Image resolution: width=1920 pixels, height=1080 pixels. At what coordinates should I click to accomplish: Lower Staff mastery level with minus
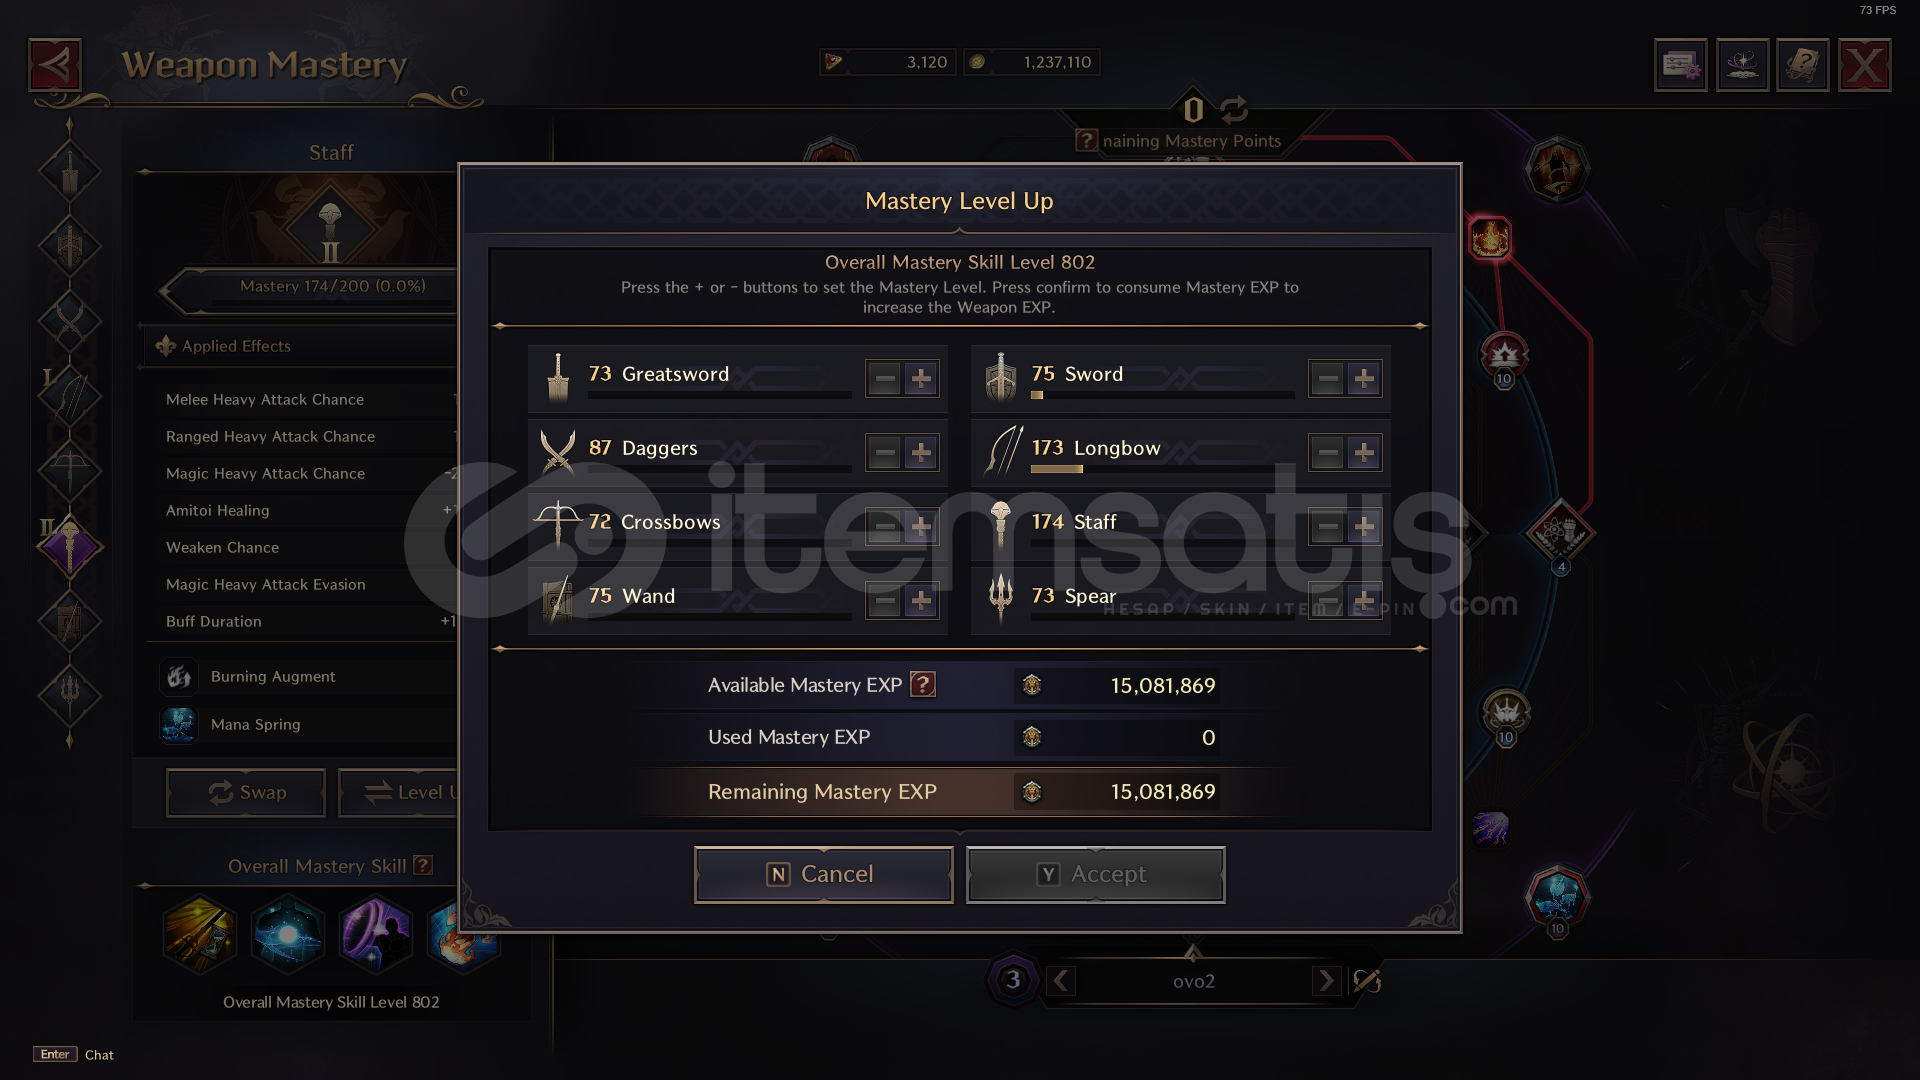(1328, 527)
